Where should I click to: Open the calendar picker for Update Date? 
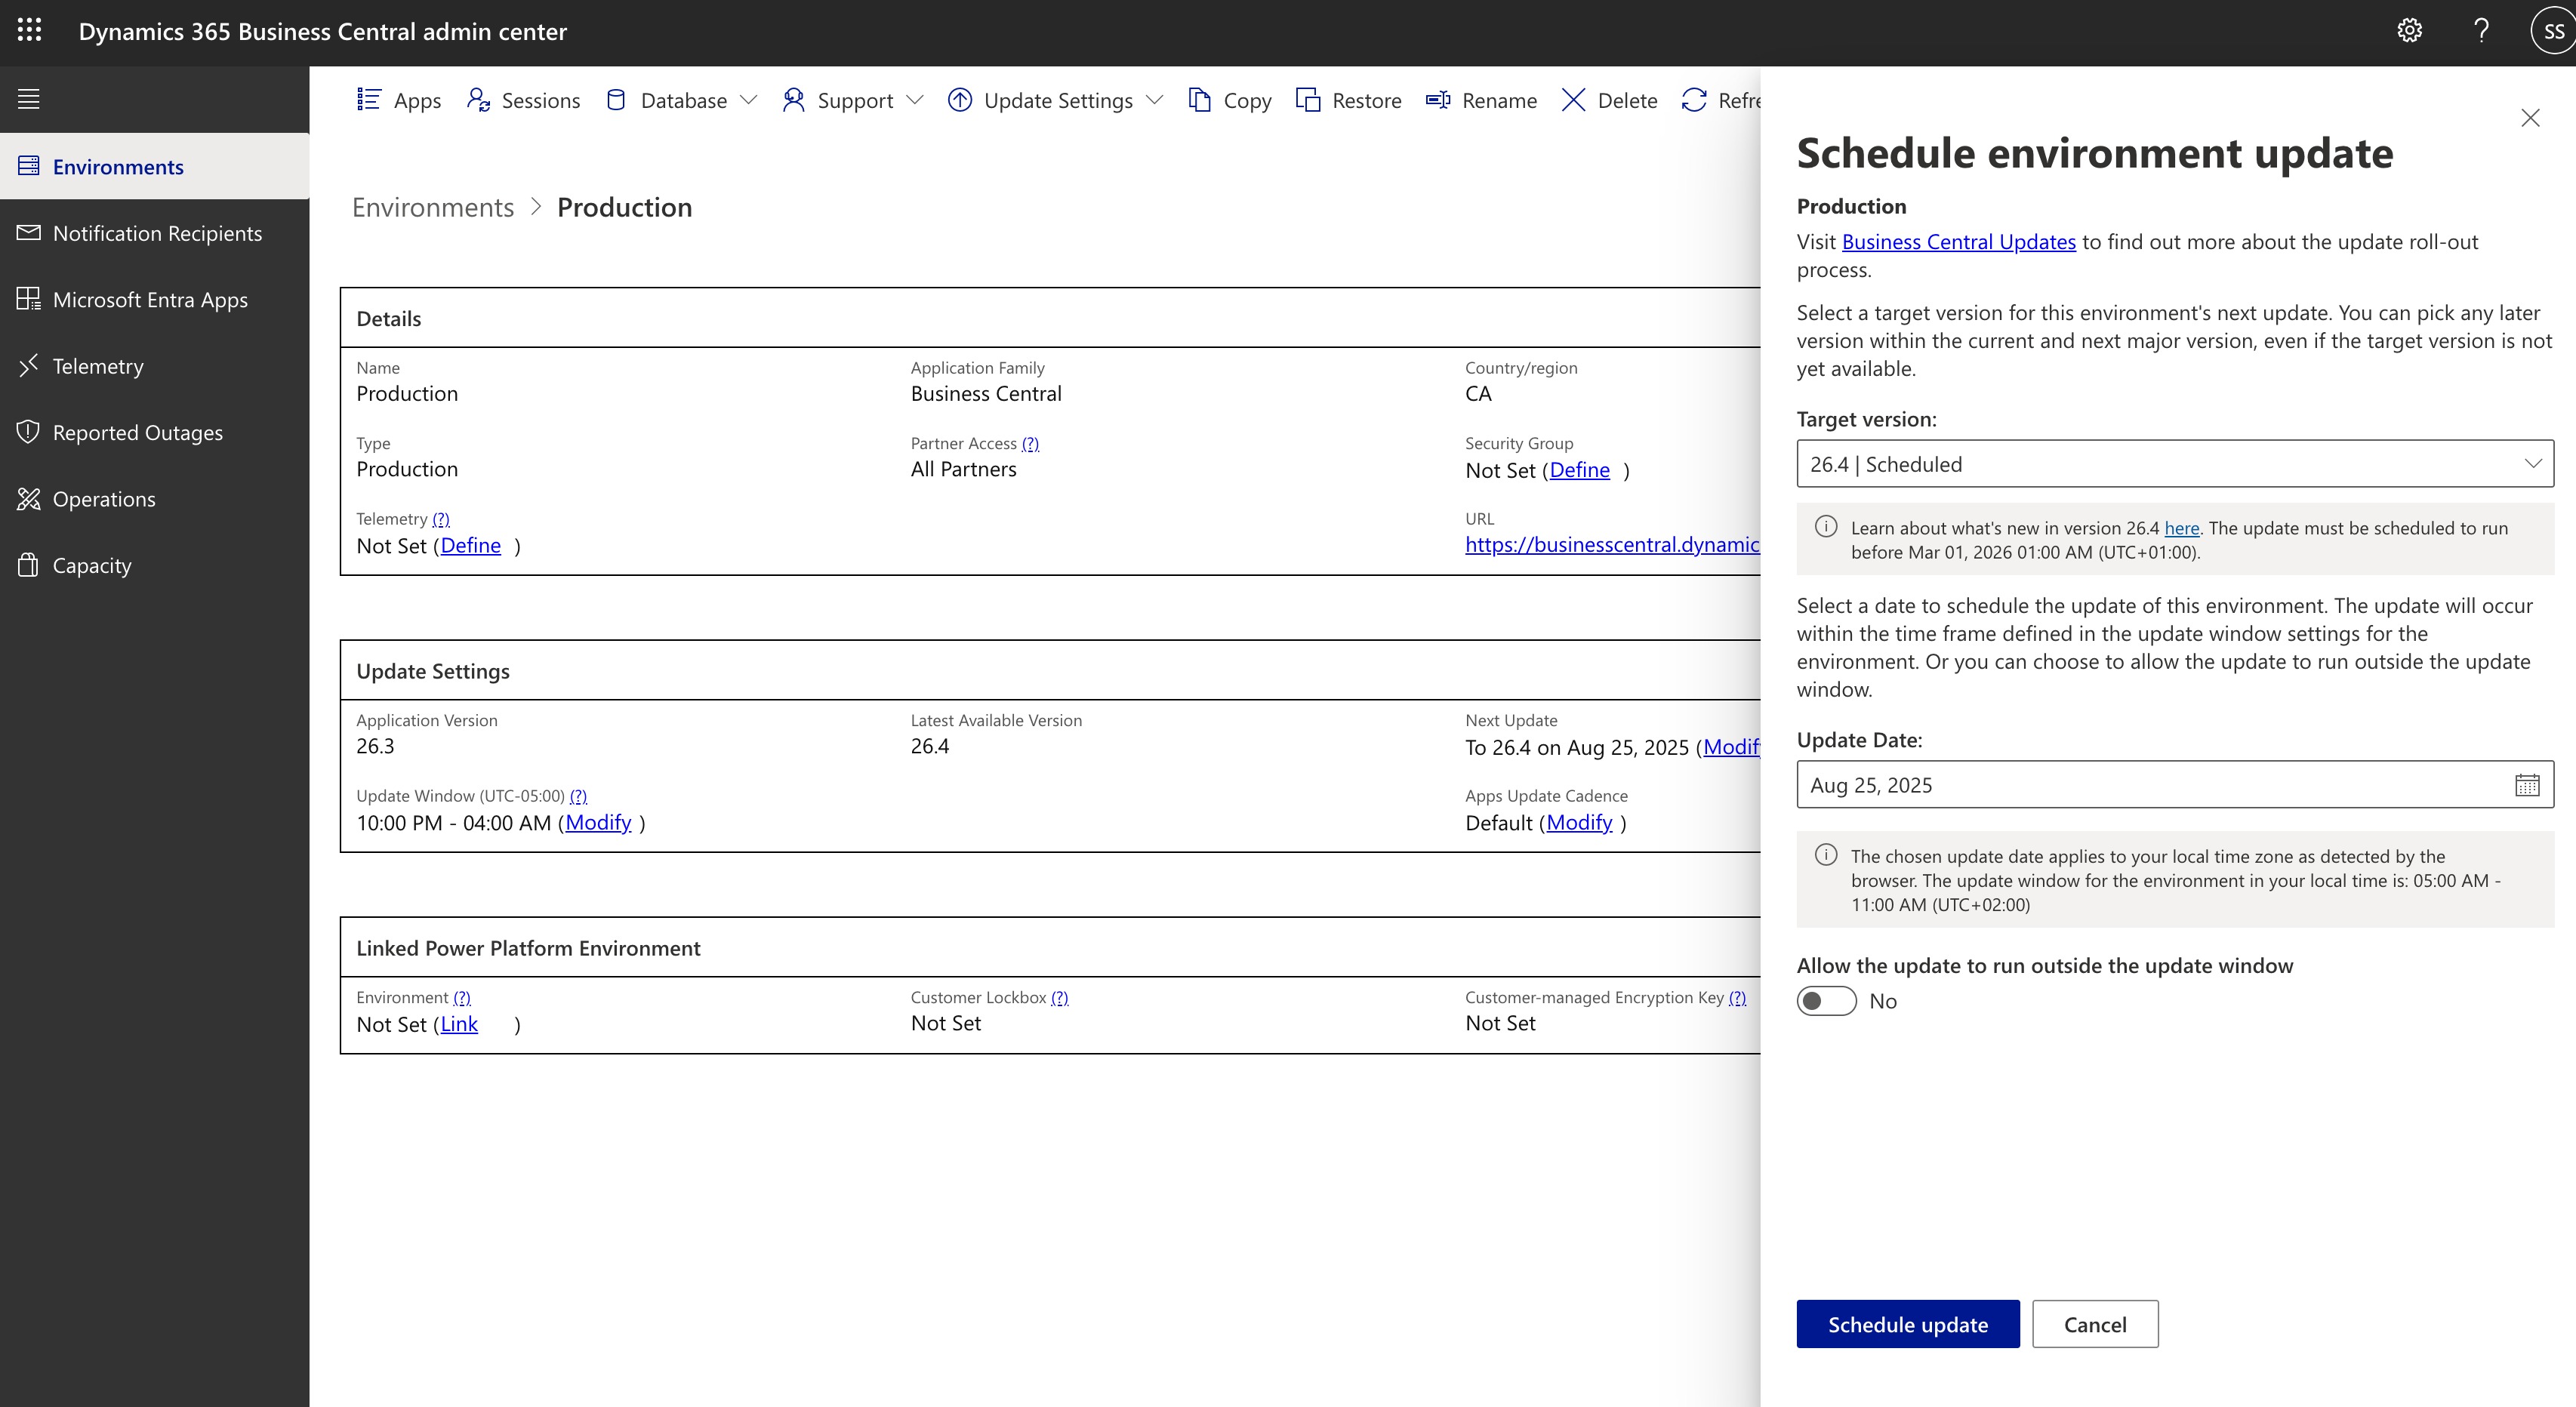[2527, 785]
